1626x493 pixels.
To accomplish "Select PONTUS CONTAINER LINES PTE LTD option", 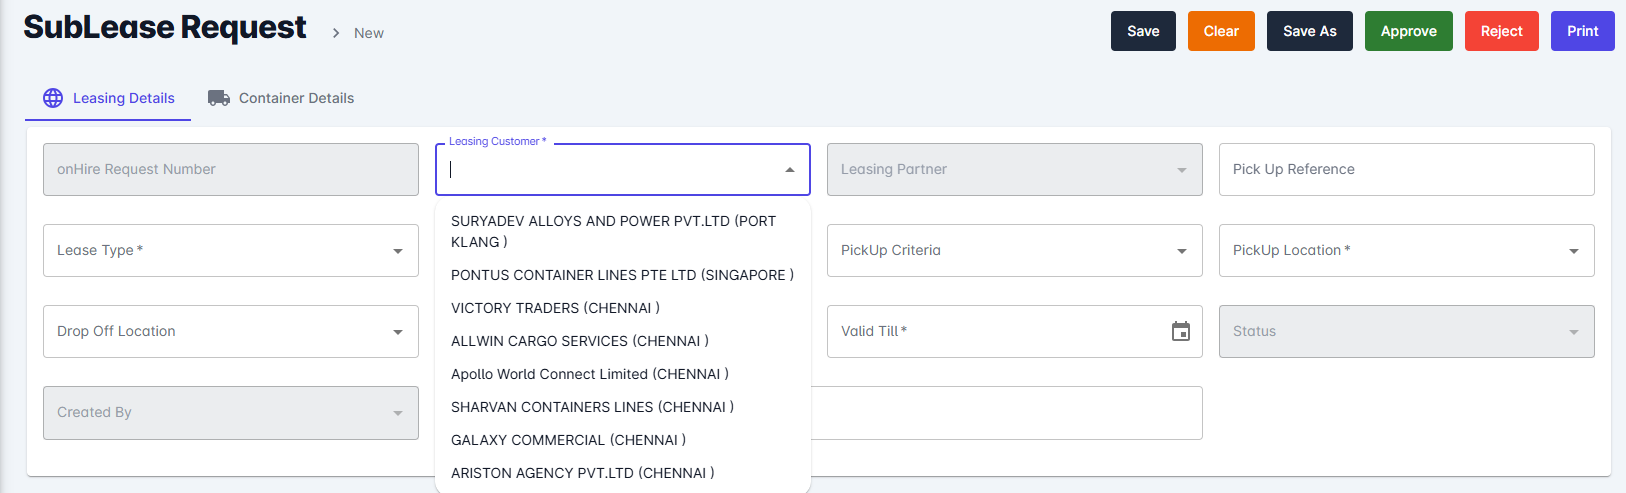I will (622, 275).
